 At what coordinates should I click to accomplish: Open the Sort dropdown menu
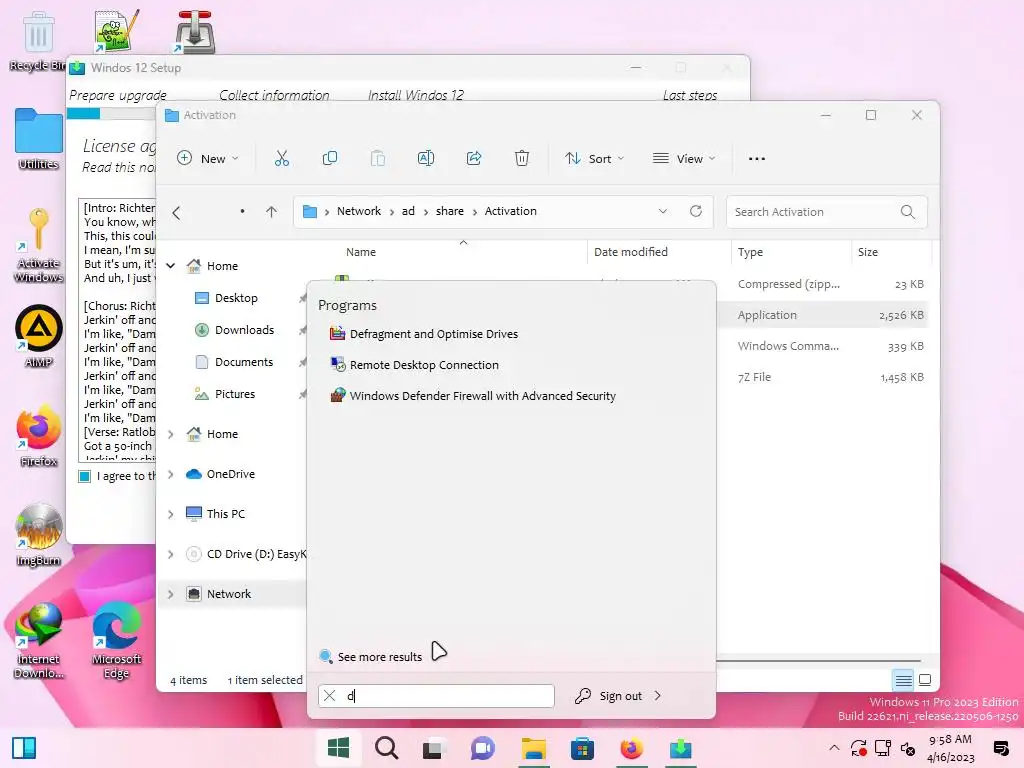click(x=595, y=158)
